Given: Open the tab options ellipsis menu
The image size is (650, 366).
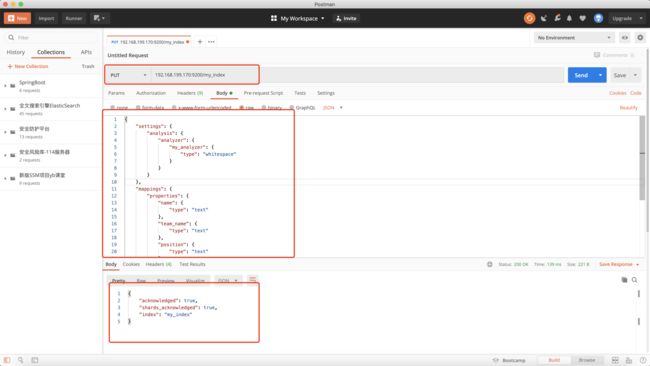Looking at the screenshot, I should pyautogui.click(x=211, y=42).
